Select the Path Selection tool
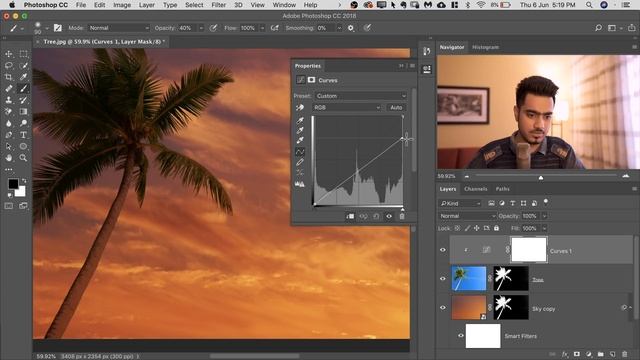 [x=9, y=146]
